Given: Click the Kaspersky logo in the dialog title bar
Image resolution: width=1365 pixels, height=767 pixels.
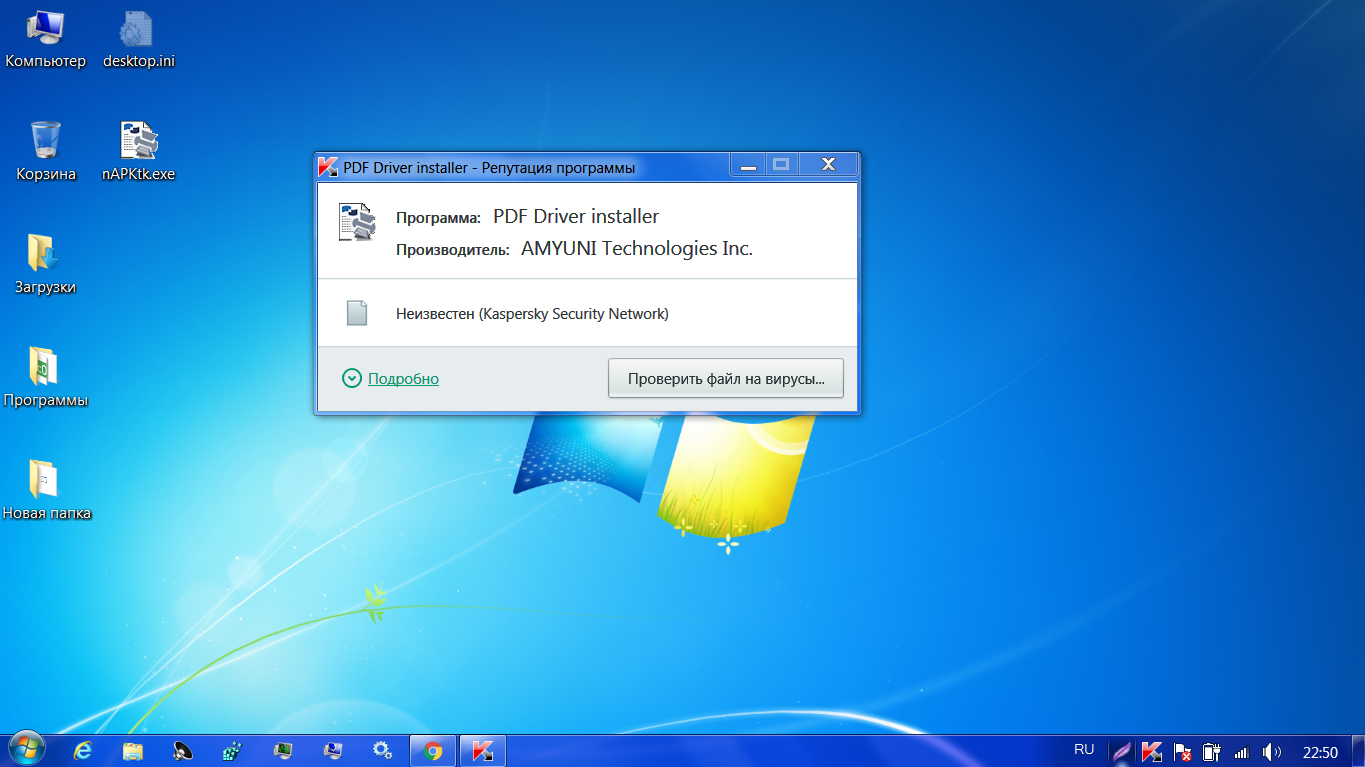Looking at the screenshot, I should (x=327, y=167).
